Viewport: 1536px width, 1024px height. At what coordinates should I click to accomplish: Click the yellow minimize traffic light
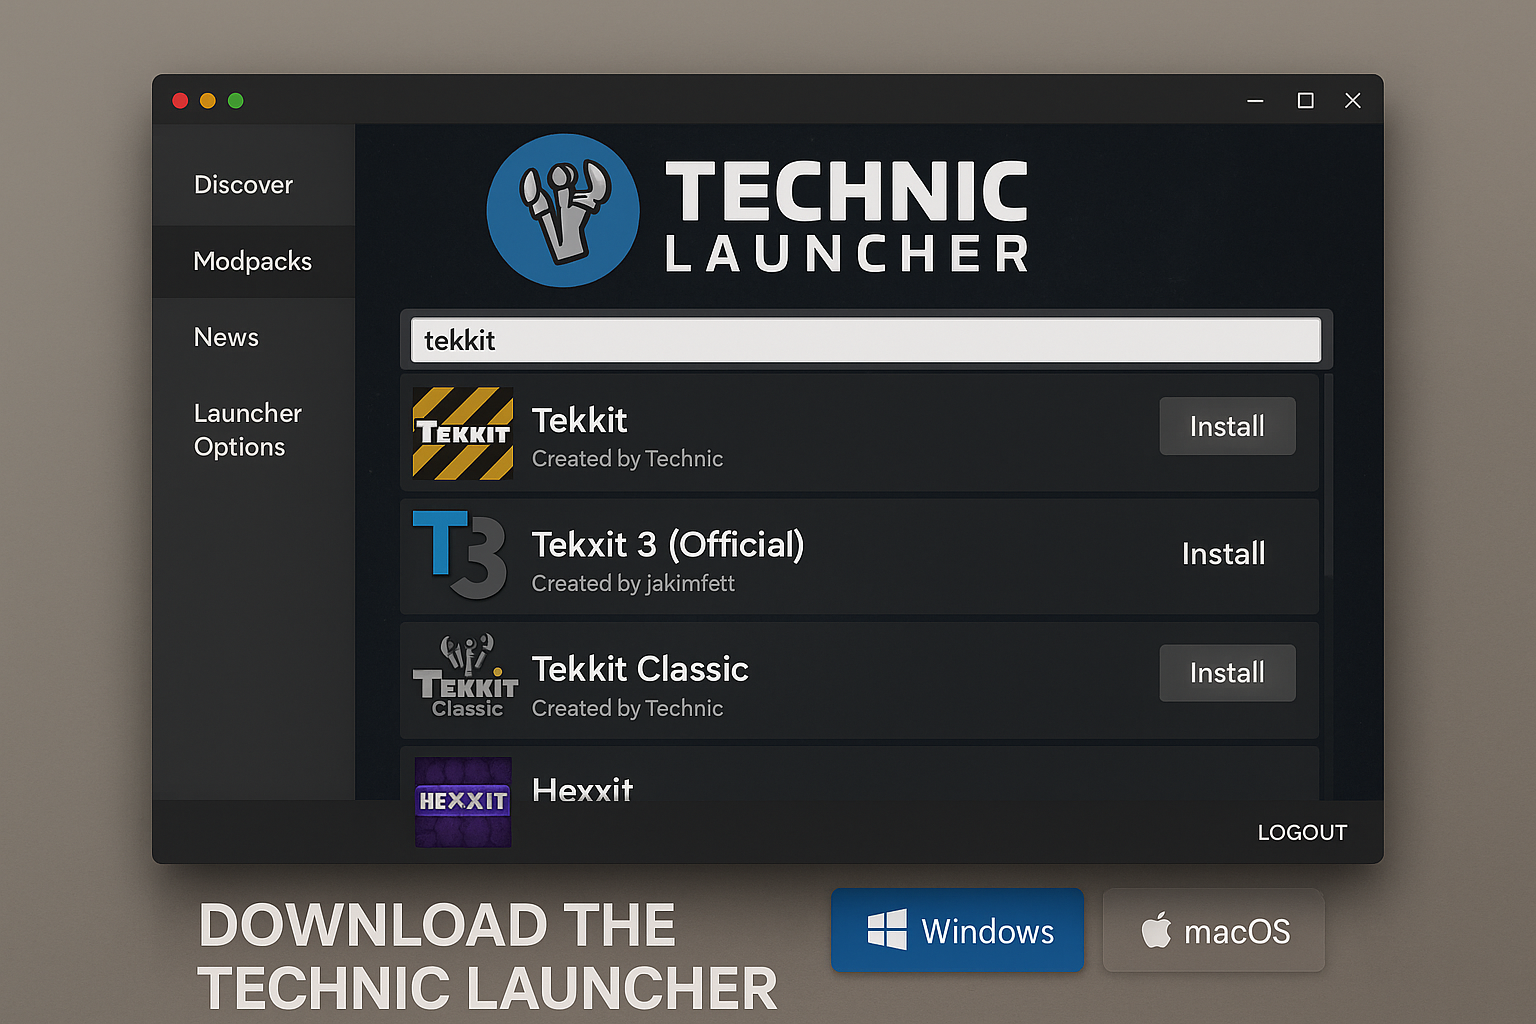pos(208,100)
